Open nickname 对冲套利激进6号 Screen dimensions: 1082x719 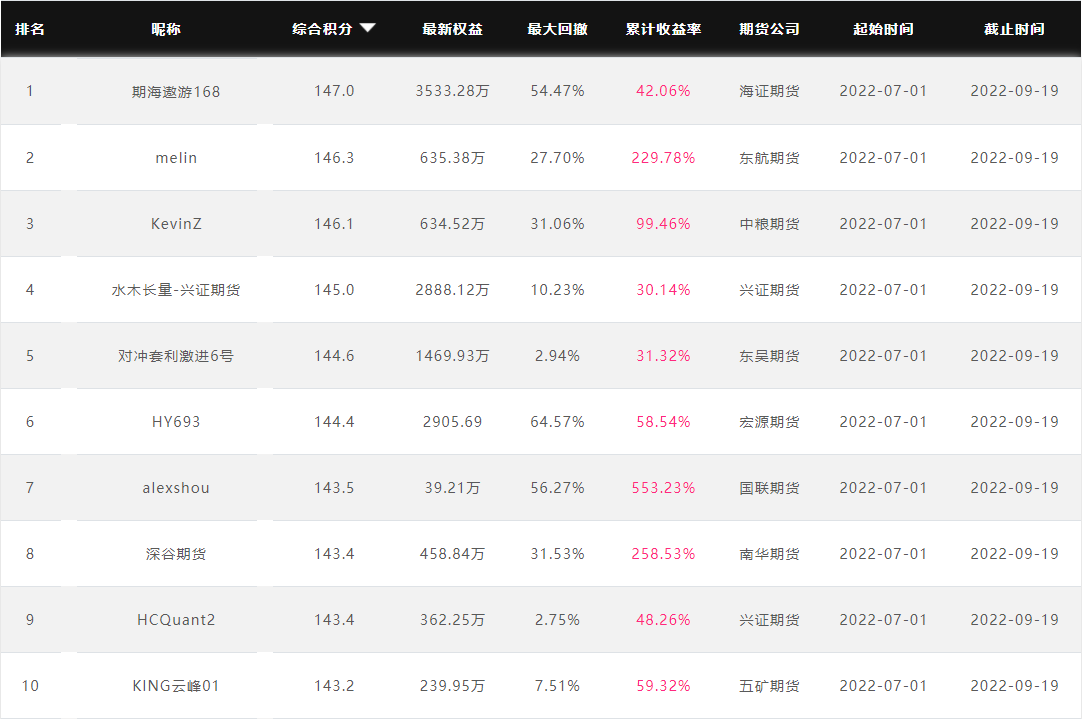[176, 356]
